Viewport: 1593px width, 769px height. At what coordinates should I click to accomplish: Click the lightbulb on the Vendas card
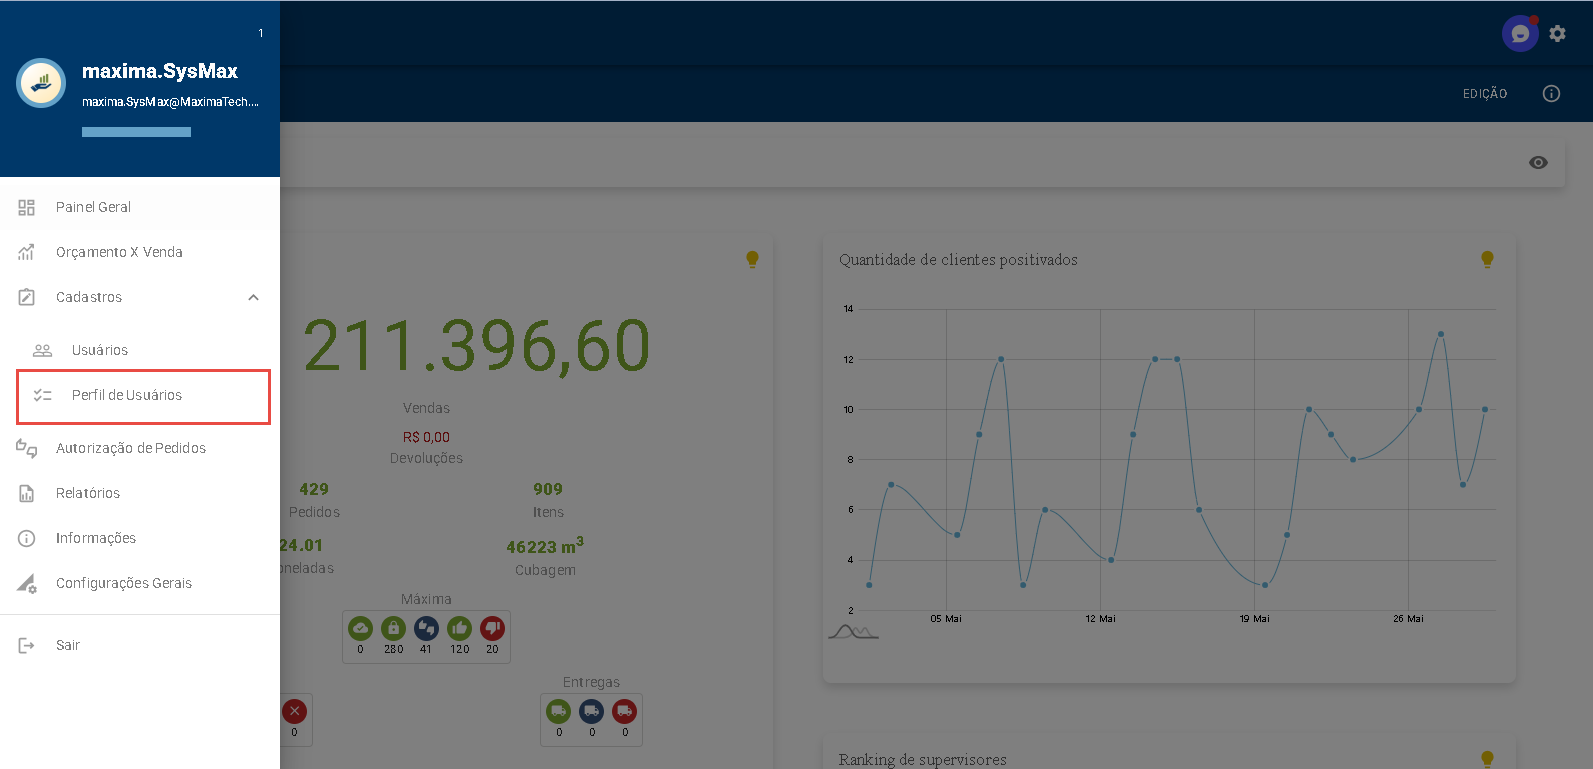[753, 259]
